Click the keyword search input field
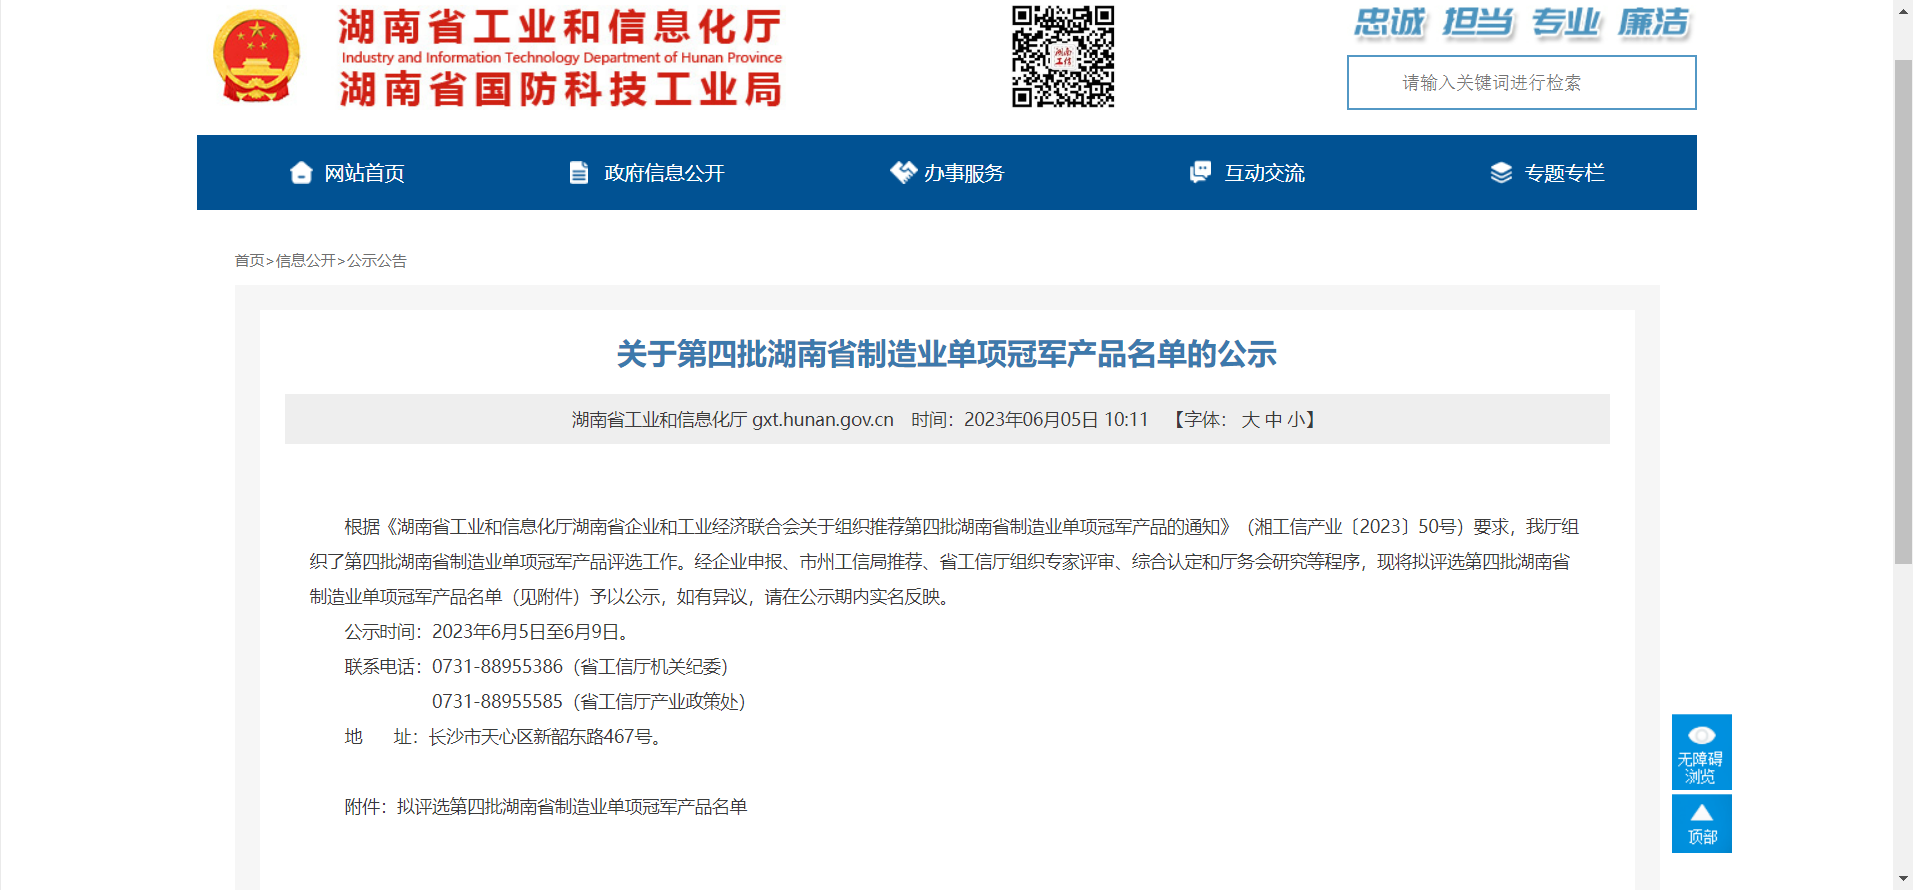 [x=1521, y=83]
